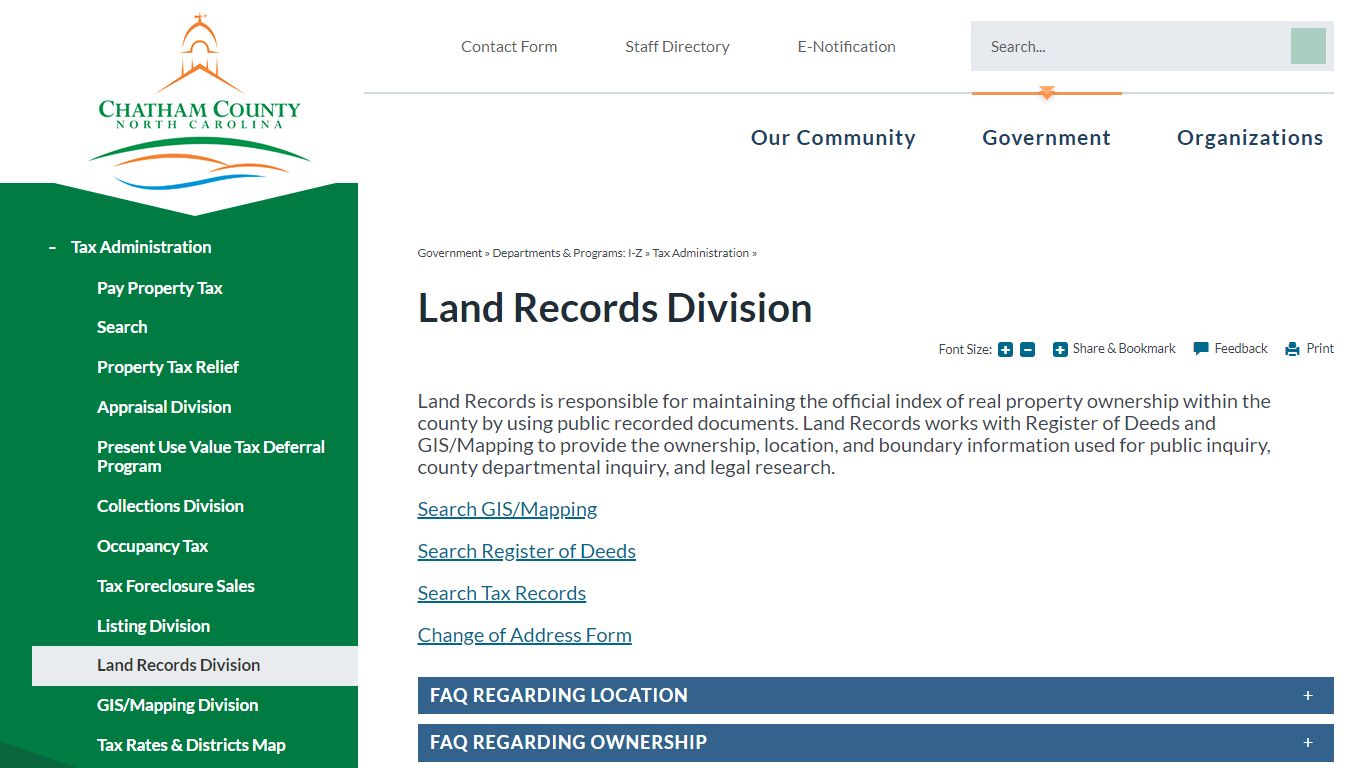Open Search Tax Records link
The image size is (1366, 768).
click(502, 593)
